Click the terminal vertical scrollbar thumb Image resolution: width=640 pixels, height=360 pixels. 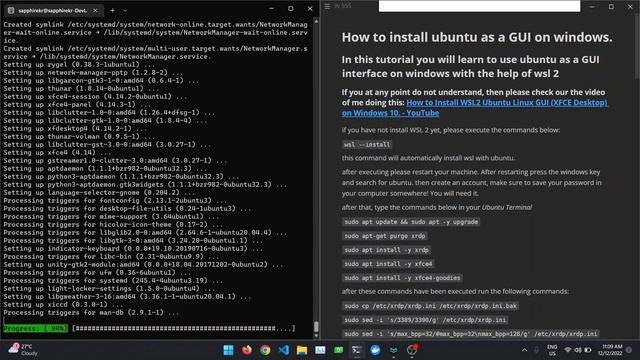coord(316,327)
